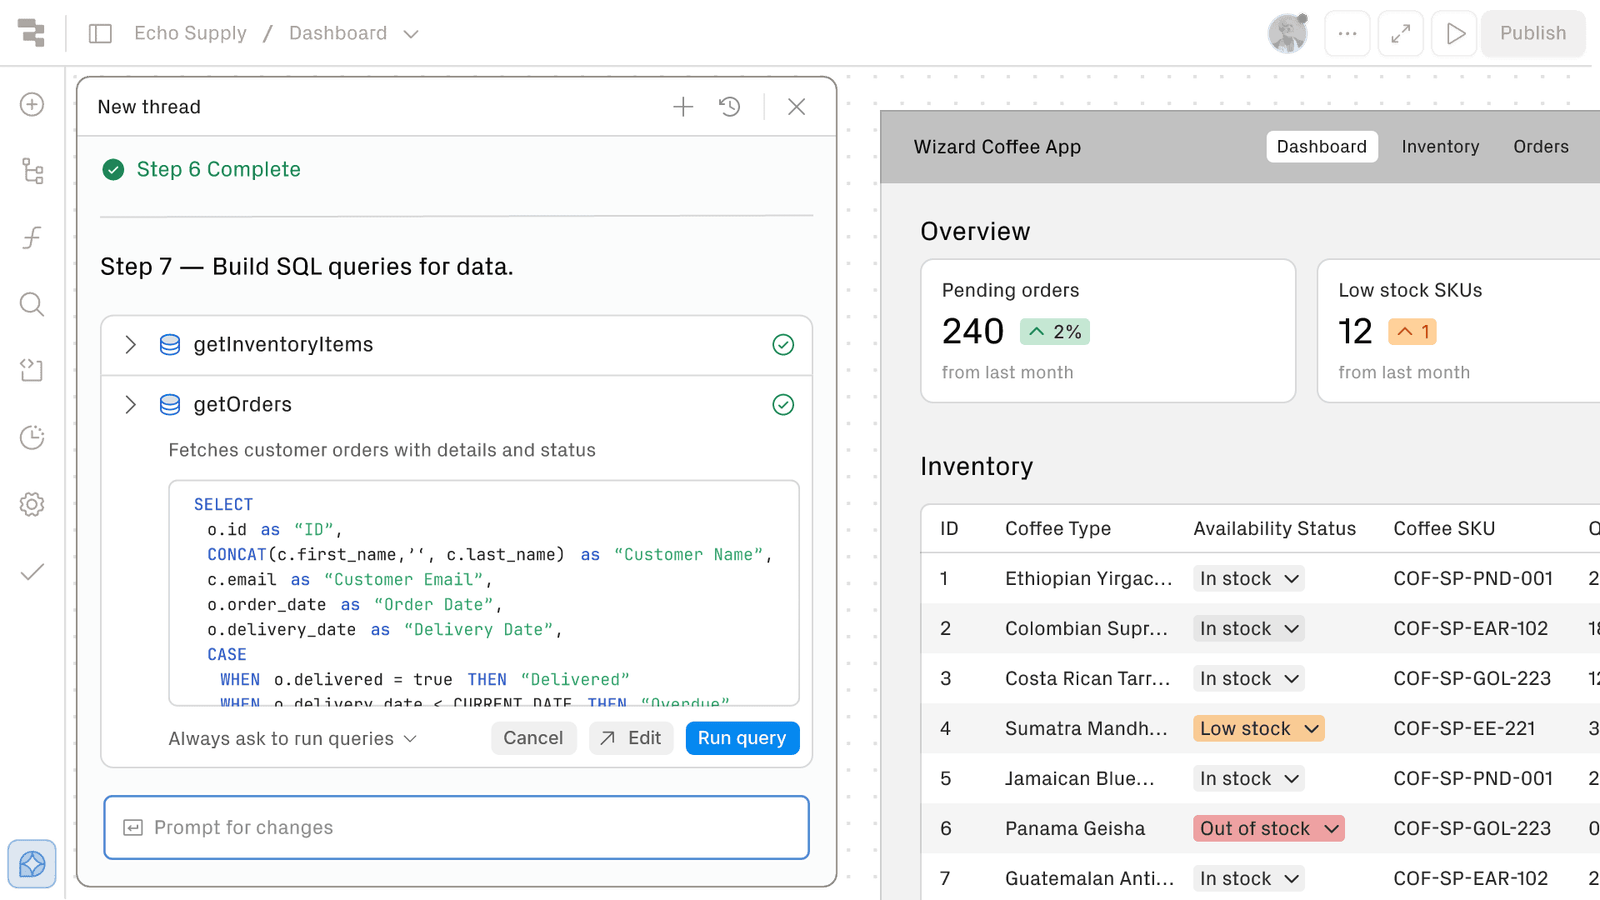Toggle the approval checkmark on getInventoryItems
The height and width of the screenshot is (900, 1600).
[x=783, y=344]
